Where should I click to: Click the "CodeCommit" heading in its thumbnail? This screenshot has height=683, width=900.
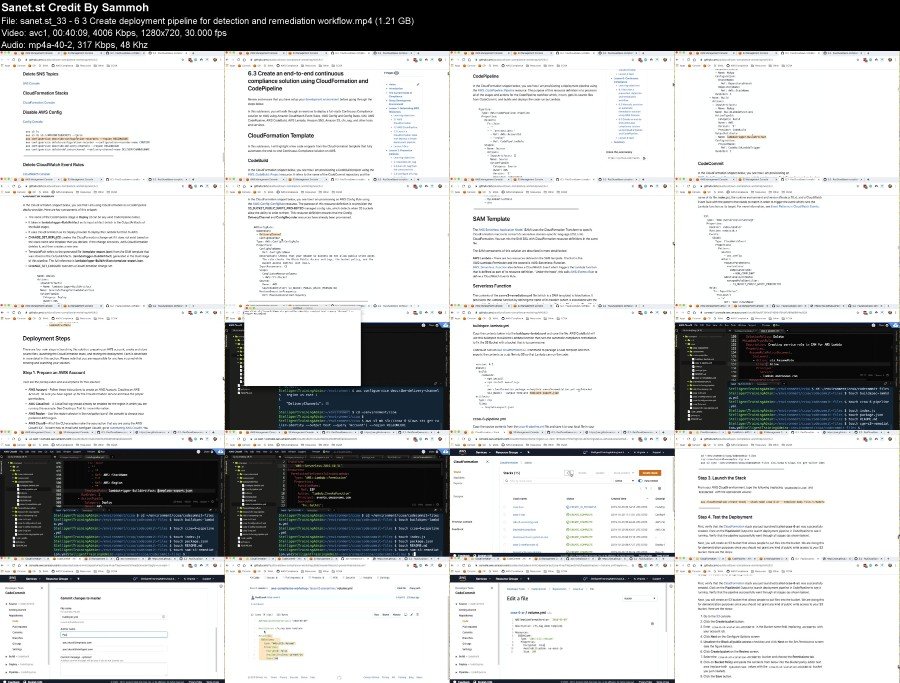coord(712,163)
